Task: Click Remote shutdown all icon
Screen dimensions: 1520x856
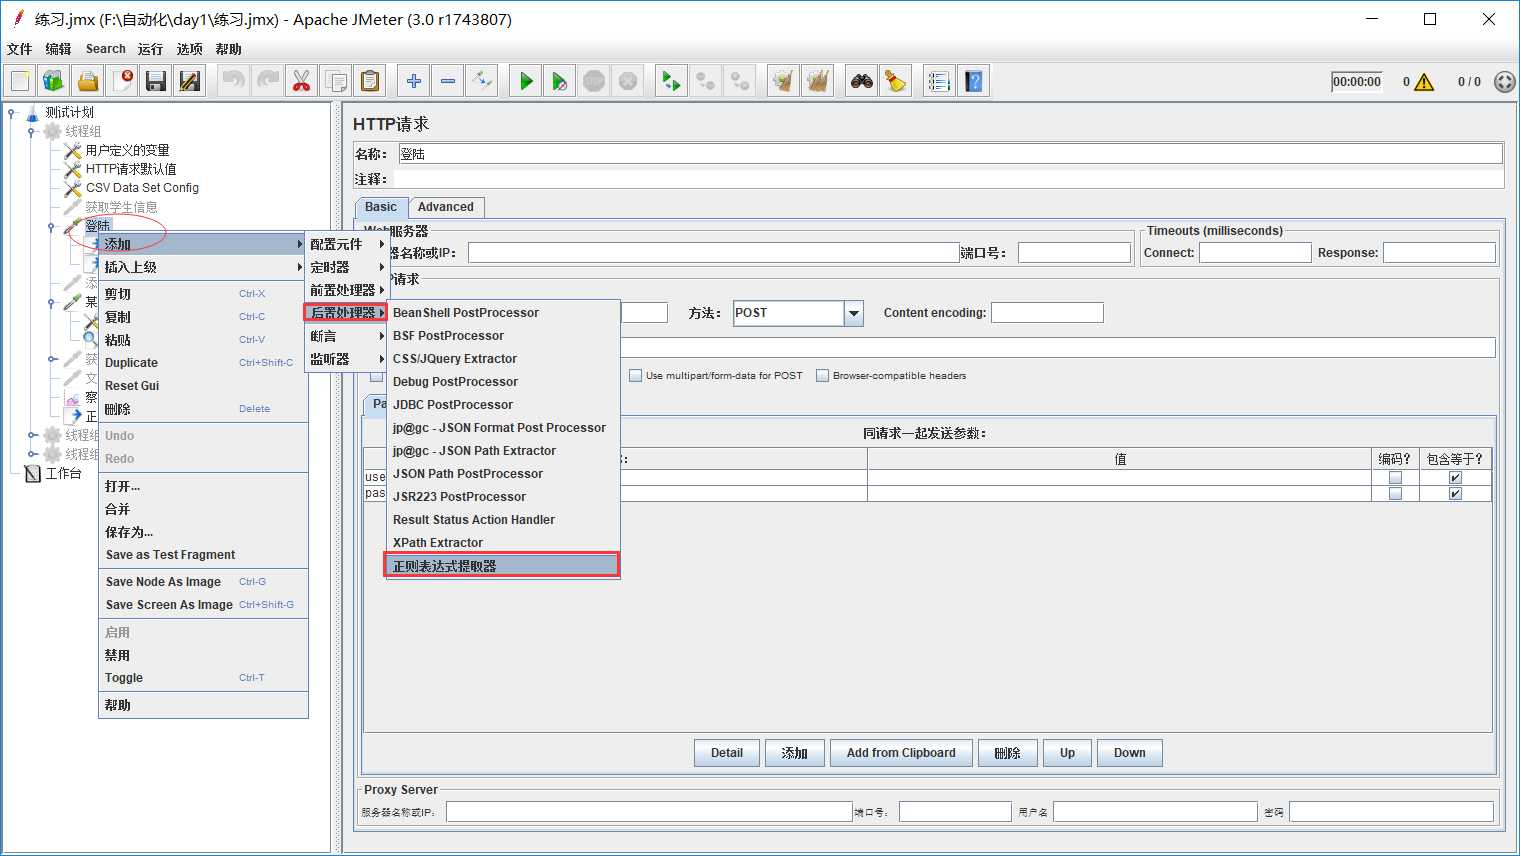Action: (x=739, y=81)
